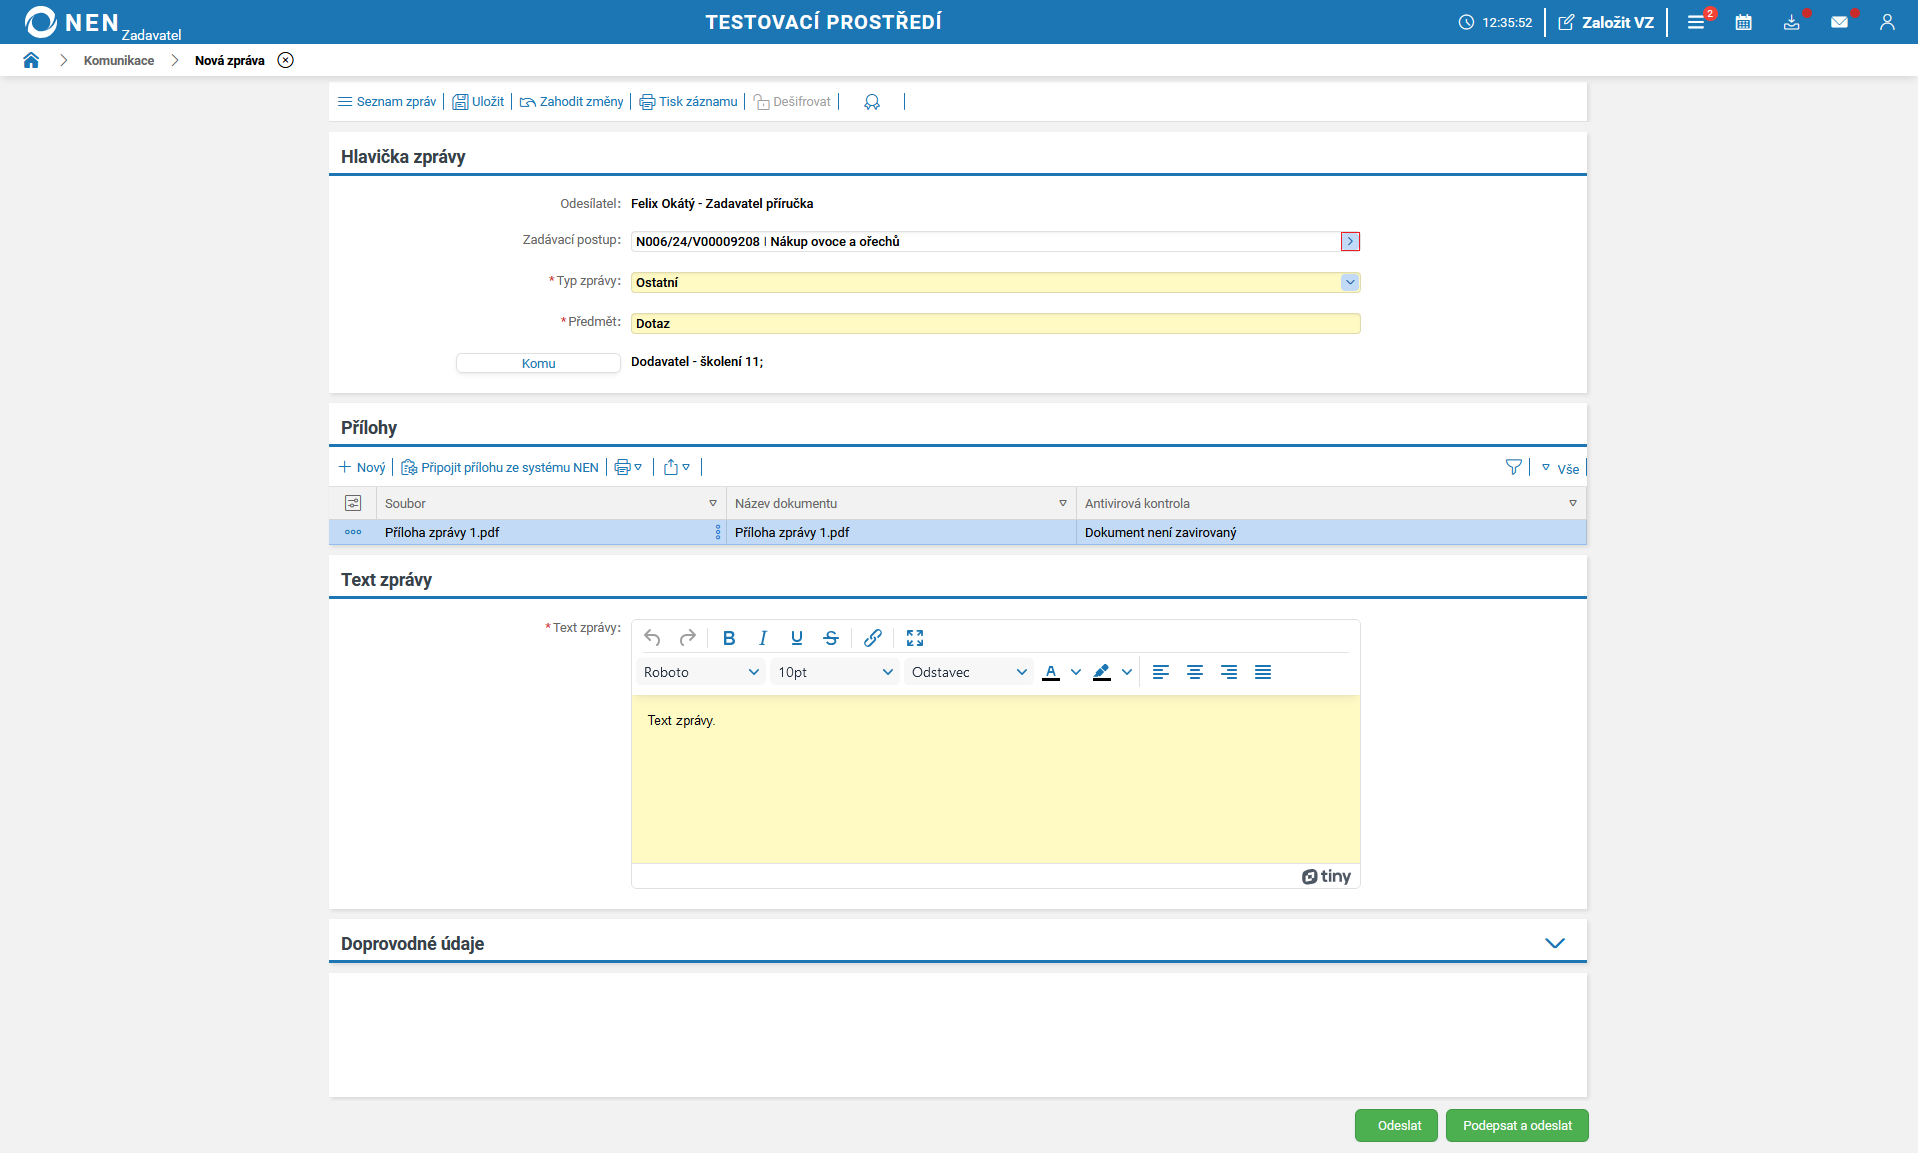The height and width of the screenshot is (1153, 1918).
Task: Toggle italic formatting in editor
Action: click(763, 638)
